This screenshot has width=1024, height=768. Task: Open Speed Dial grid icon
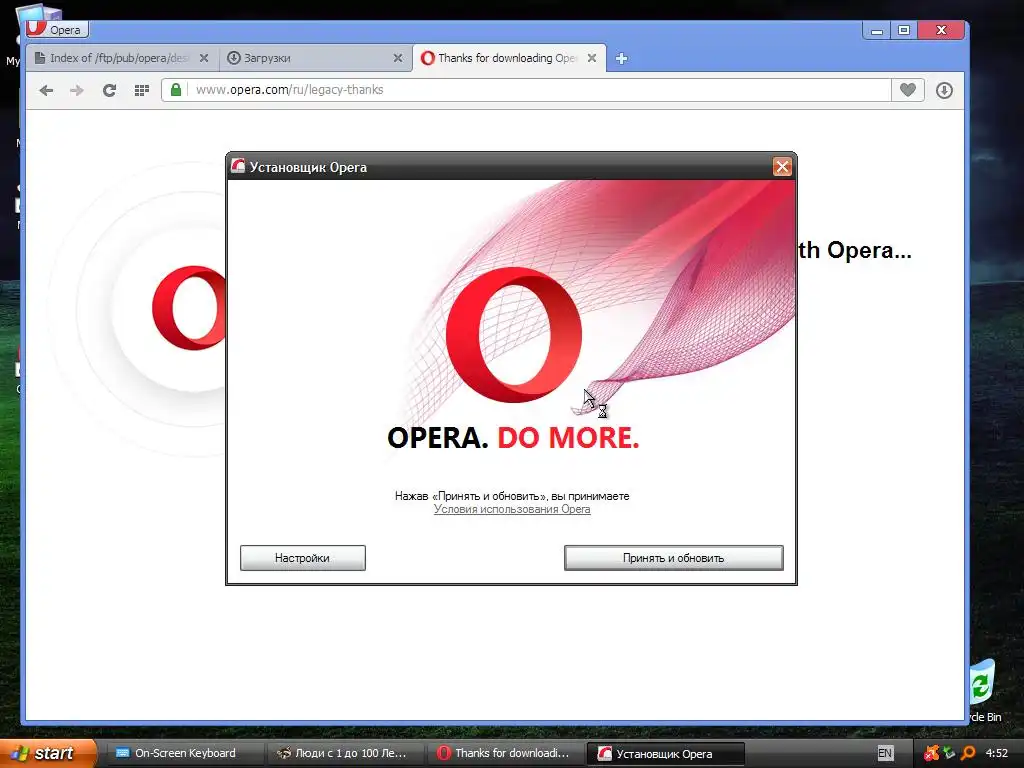click(x=141, y=90)
